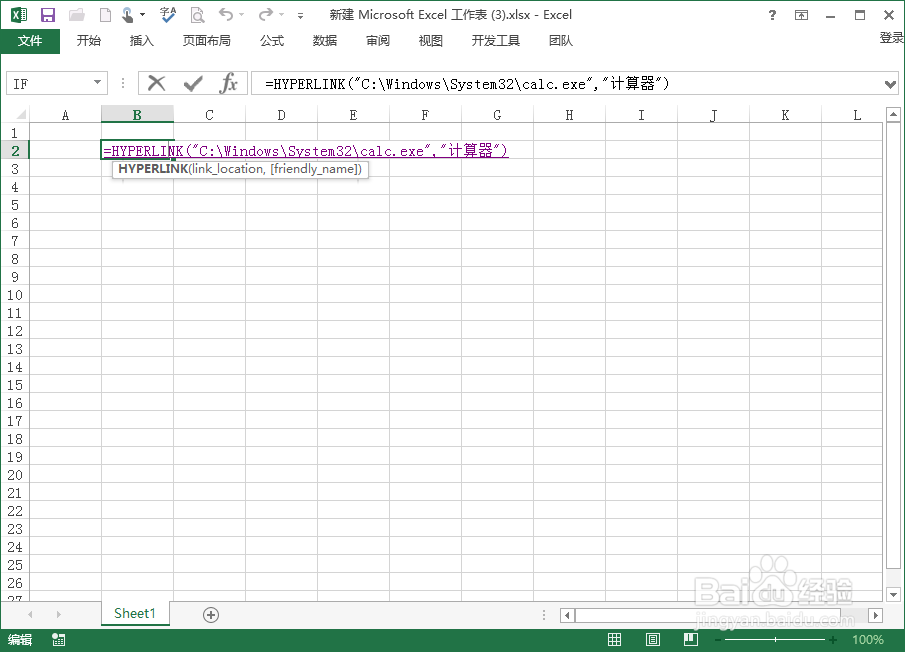
Task: Click the touch/mouse mode icon
Action: (x=128, y=15)
